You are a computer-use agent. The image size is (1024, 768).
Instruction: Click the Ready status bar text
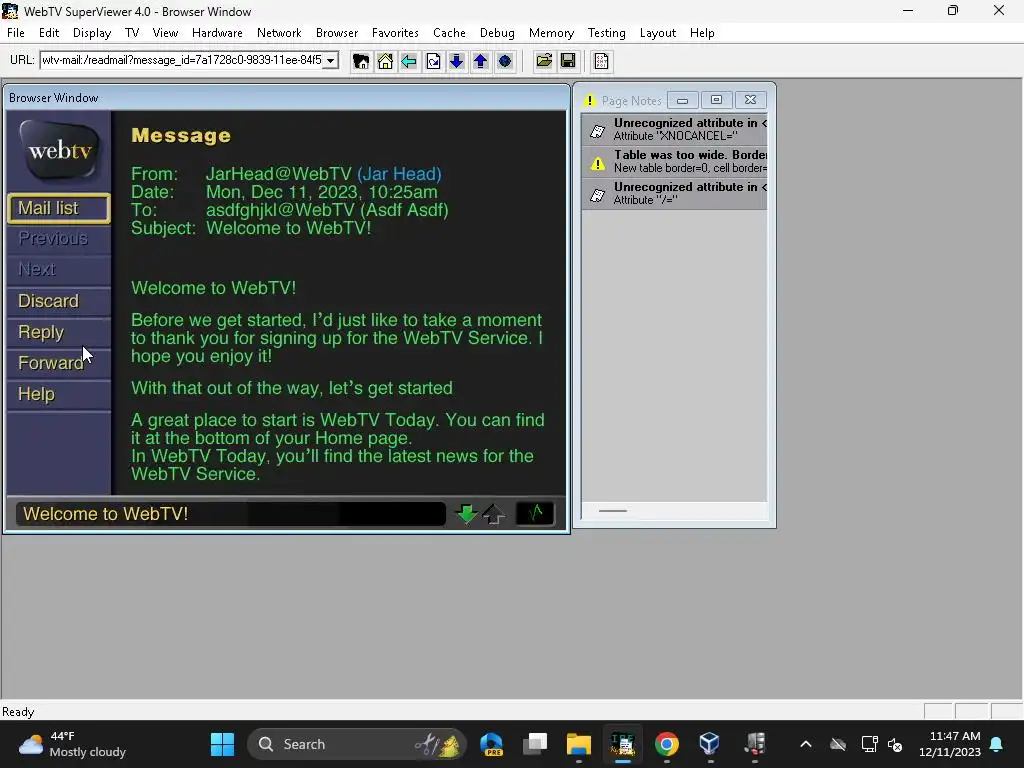[x=18, y=712]
